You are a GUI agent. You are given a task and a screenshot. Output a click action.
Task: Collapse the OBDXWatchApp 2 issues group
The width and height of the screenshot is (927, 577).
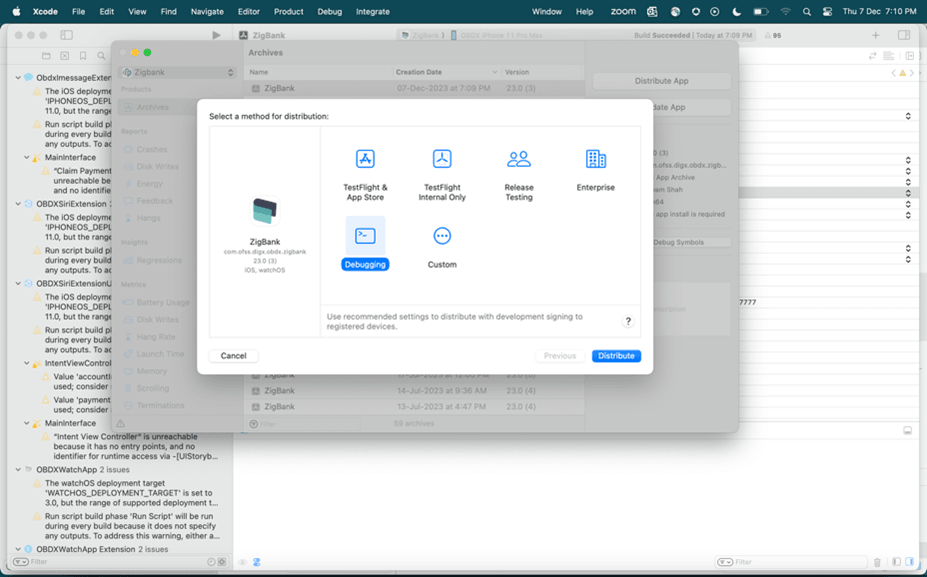tap(18, 470)
